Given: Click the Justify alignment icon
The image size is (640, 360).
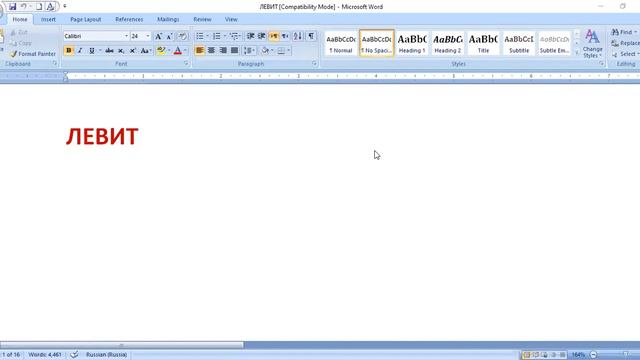Looking at the screenshot, I should (234, 51).
